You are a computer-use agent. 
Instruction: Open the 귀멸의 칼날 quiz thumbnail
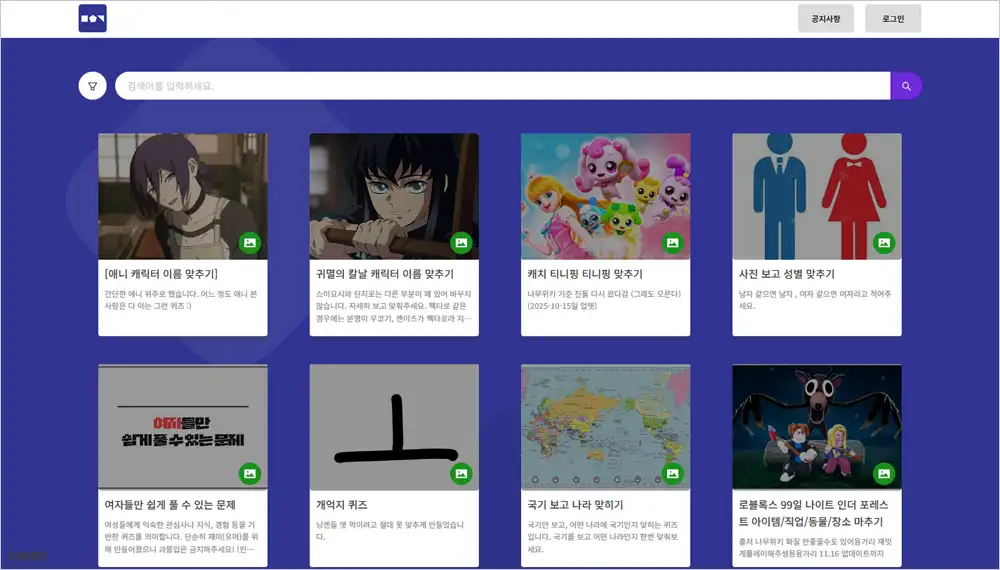tap(394, 196)
